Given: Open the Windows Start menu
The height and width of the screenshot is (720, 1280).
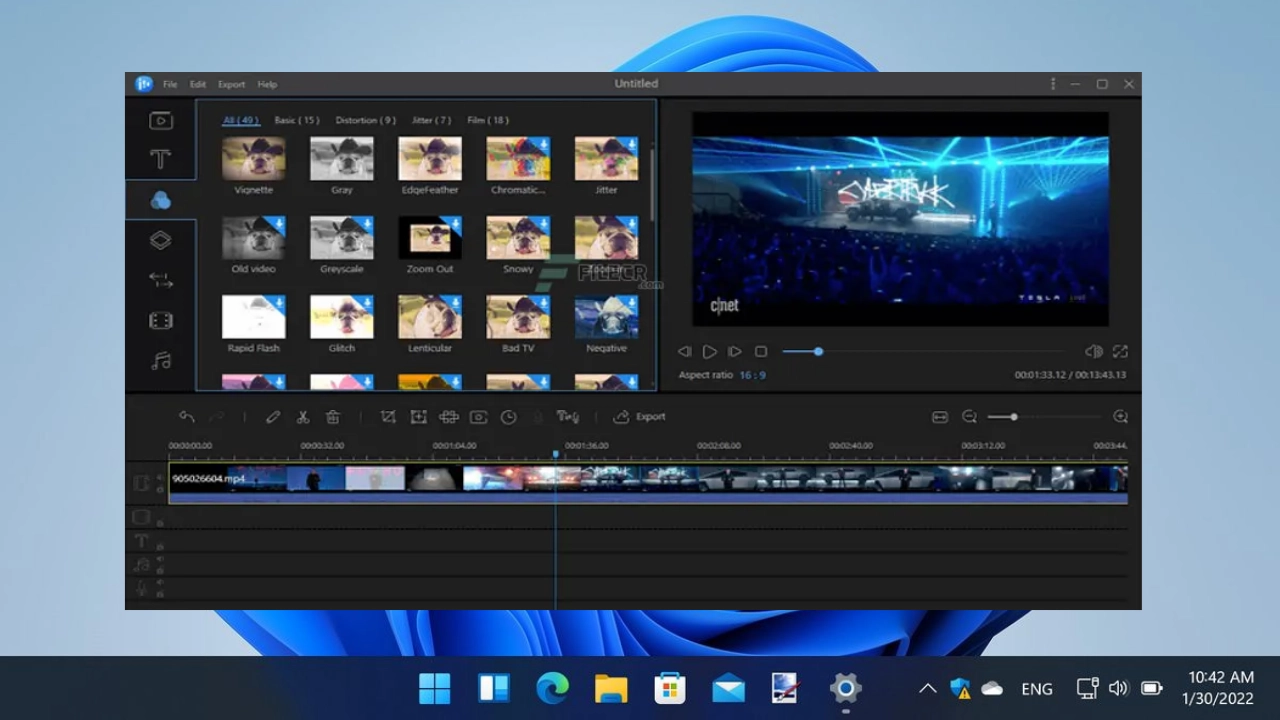Looking at the screenshot, I should tap(435, 688).
